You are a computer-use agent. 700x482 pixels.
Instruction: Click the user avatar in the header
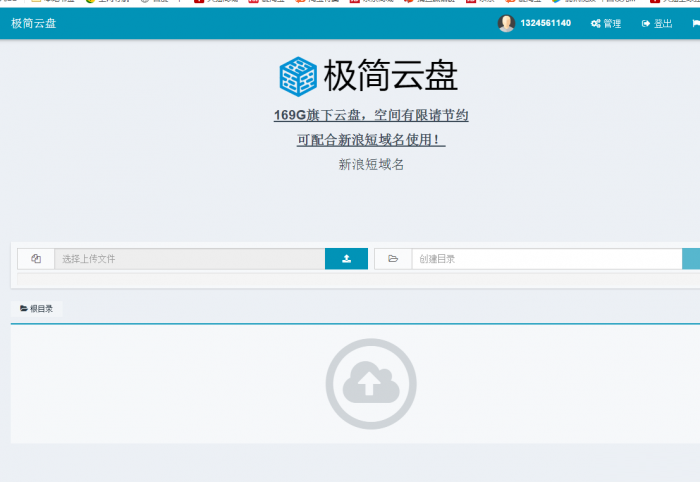click(x=507, y=23)
